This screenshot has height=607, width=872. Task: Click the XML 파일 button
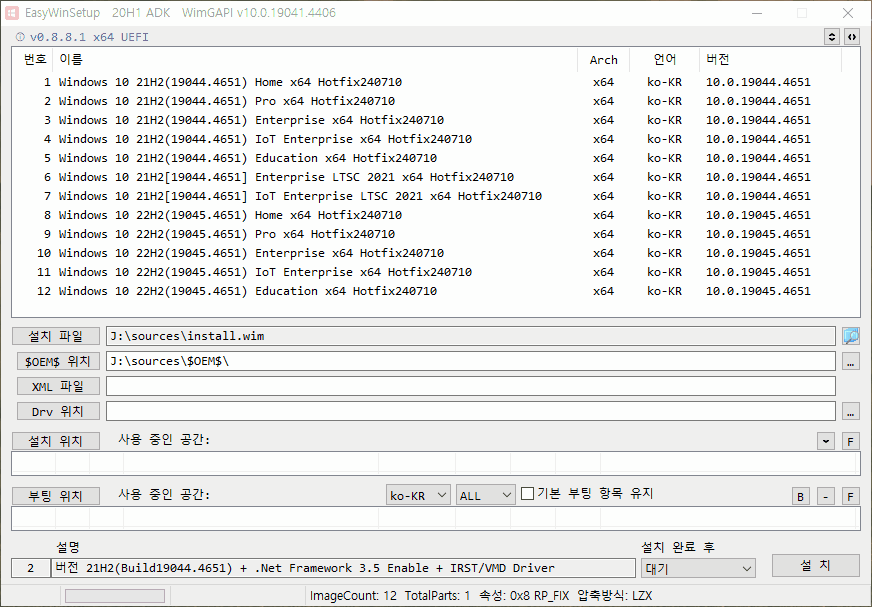tap(58, 386)
